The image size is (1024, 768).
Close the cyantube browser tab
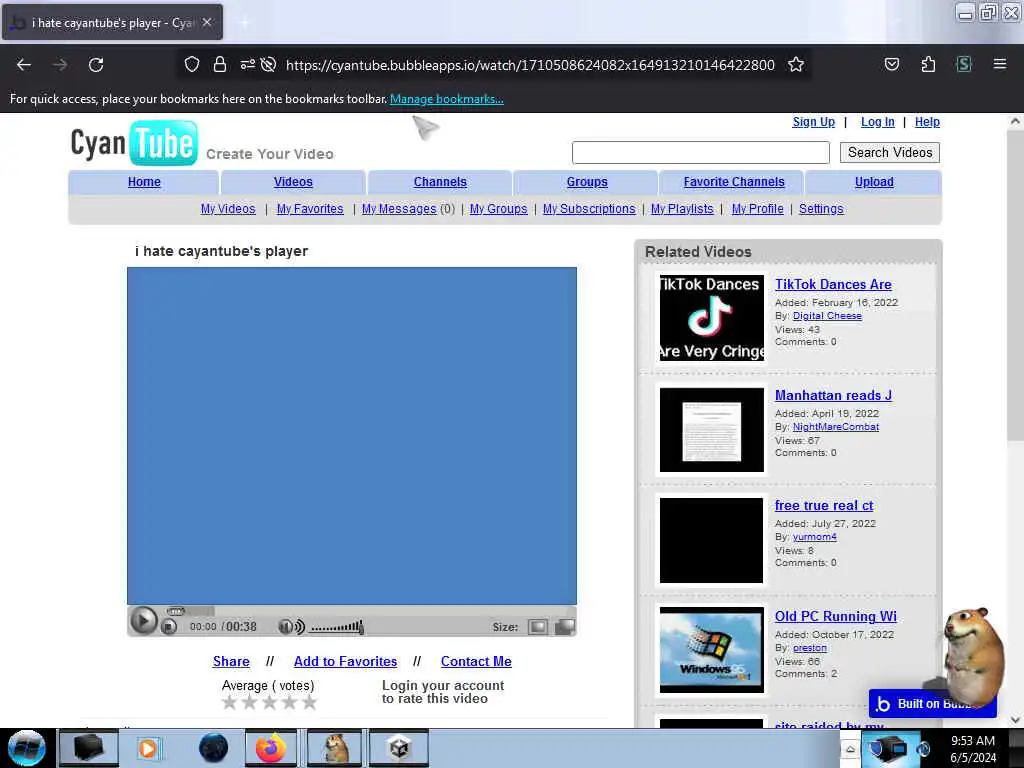point(207,22)
